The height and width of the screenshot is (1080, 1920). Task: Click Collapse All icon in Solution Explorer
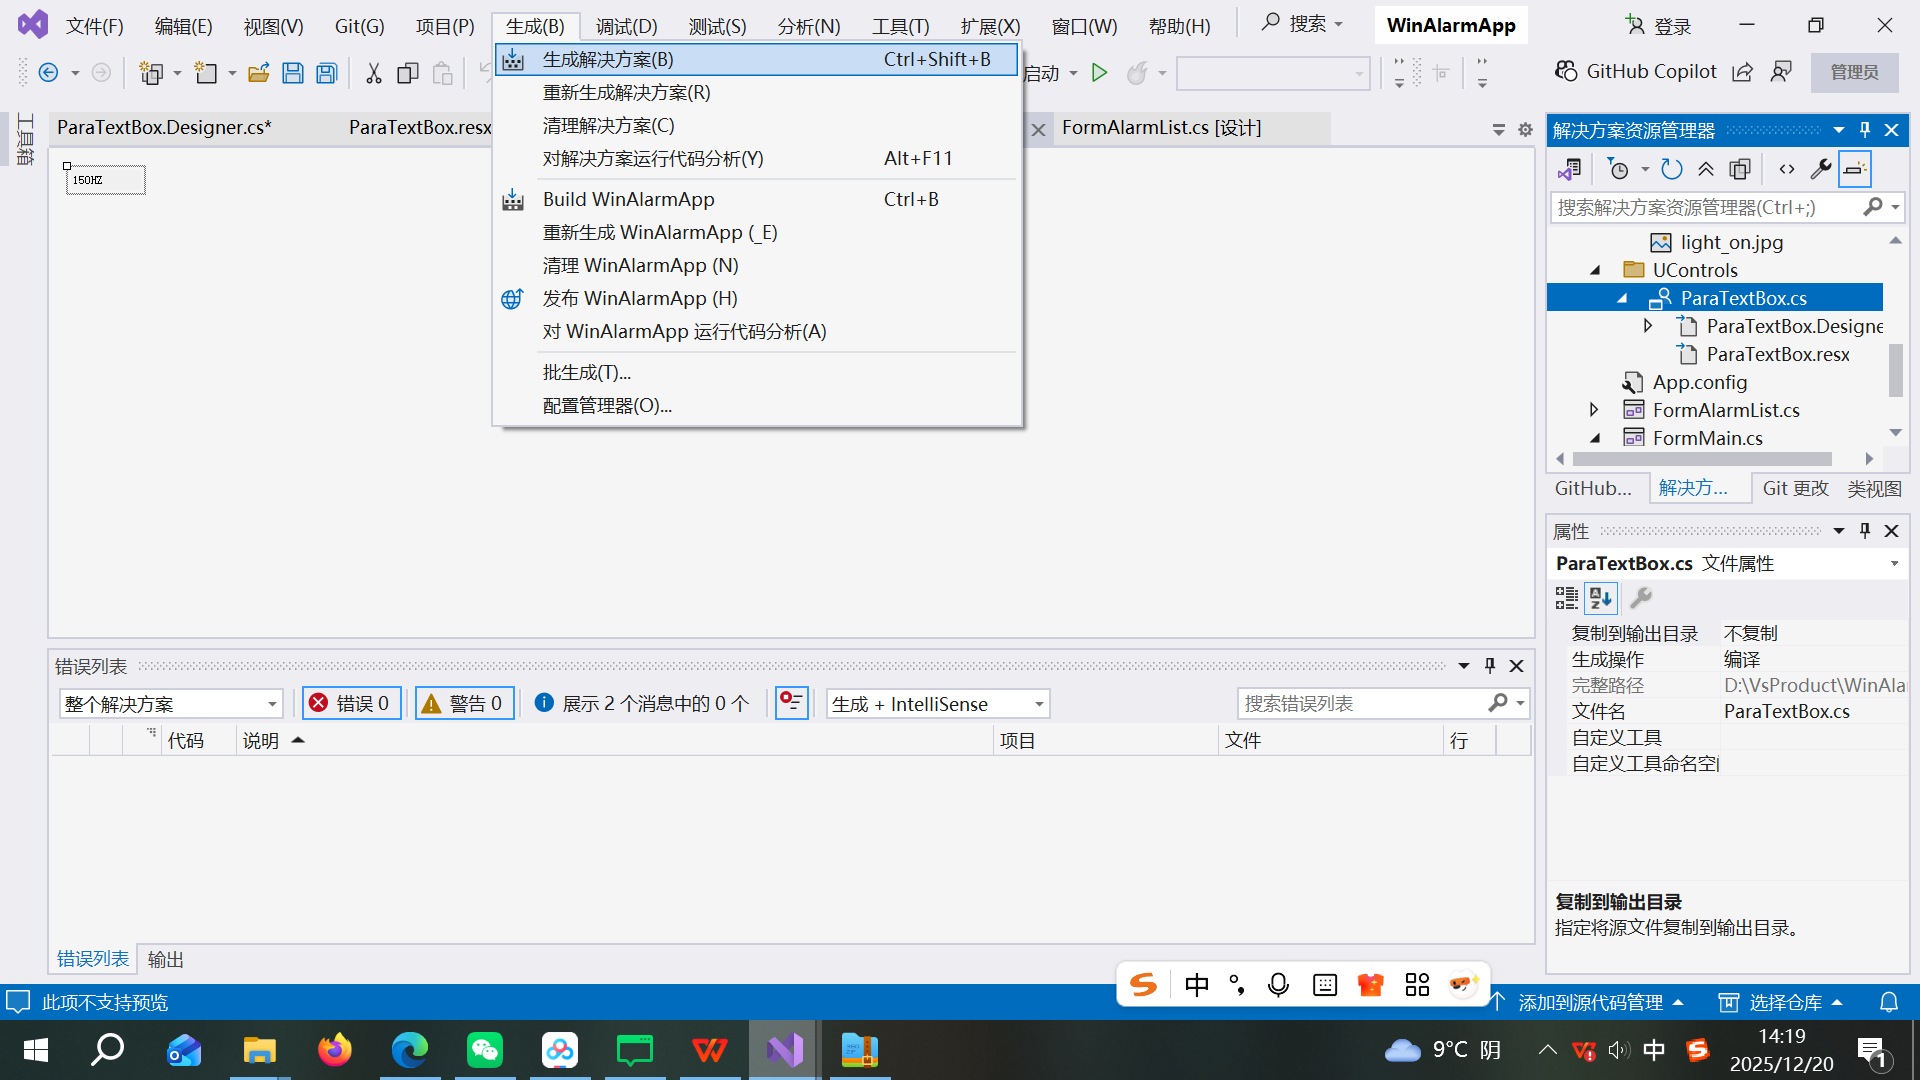1706,169
